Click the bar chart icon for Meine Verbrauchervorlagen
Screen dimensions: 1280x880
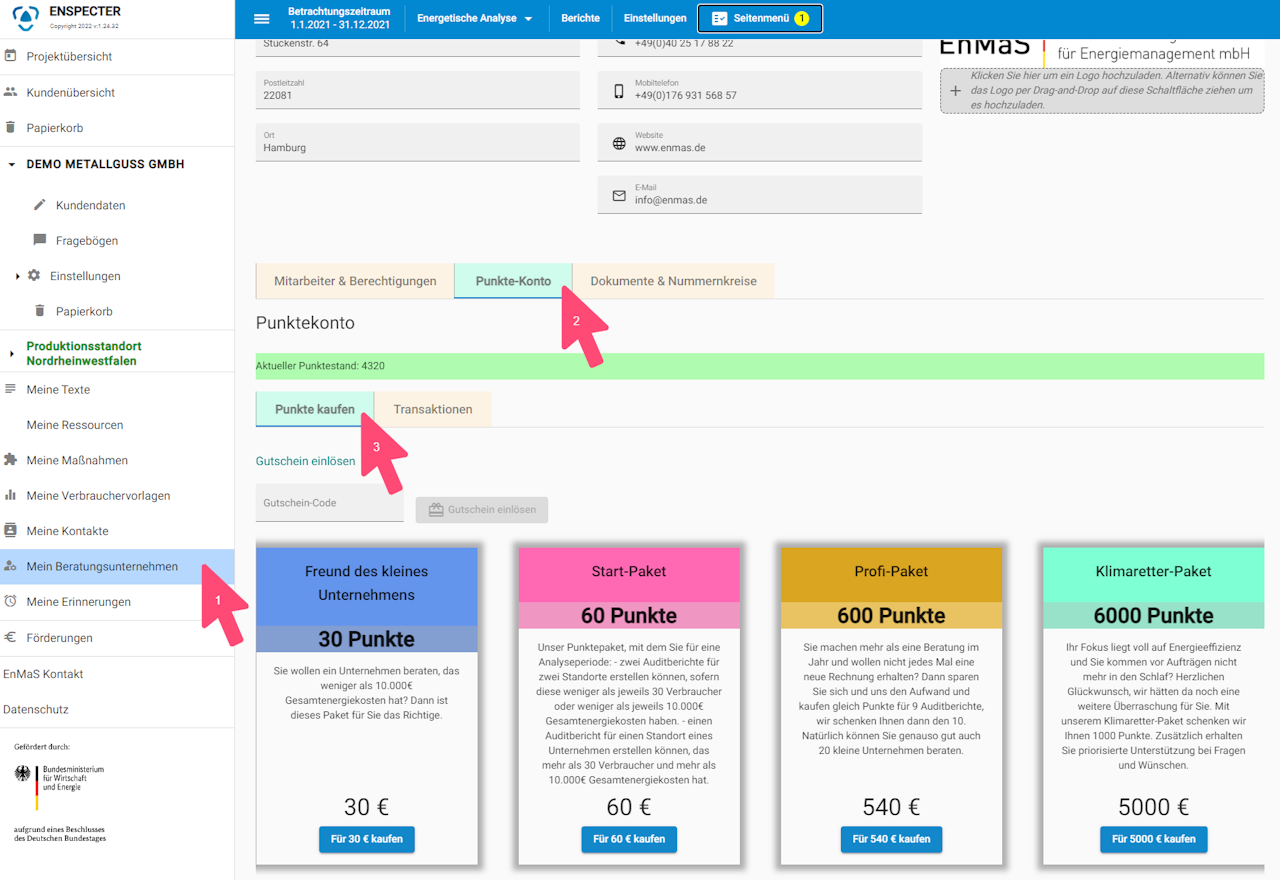pyautogui.click(x=11, y=495)
